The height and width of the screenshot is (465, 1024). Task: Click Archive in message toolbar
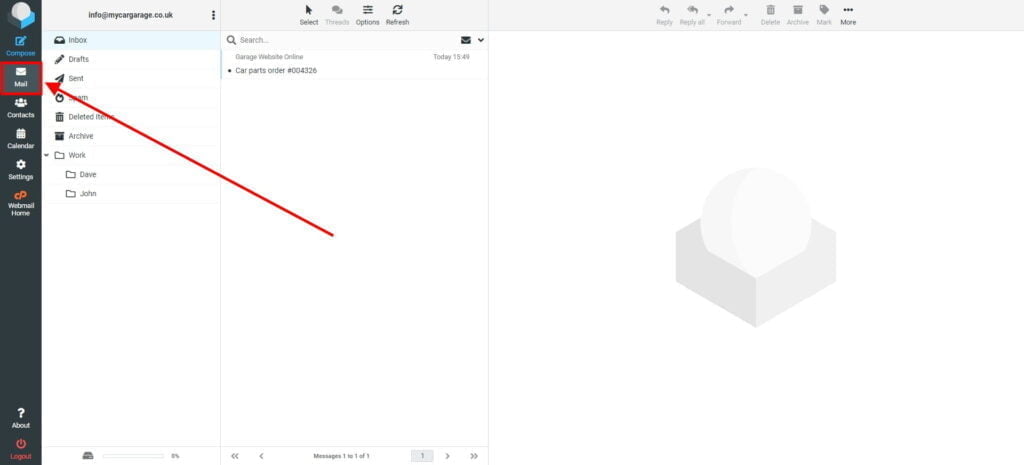tap(797, 15)
